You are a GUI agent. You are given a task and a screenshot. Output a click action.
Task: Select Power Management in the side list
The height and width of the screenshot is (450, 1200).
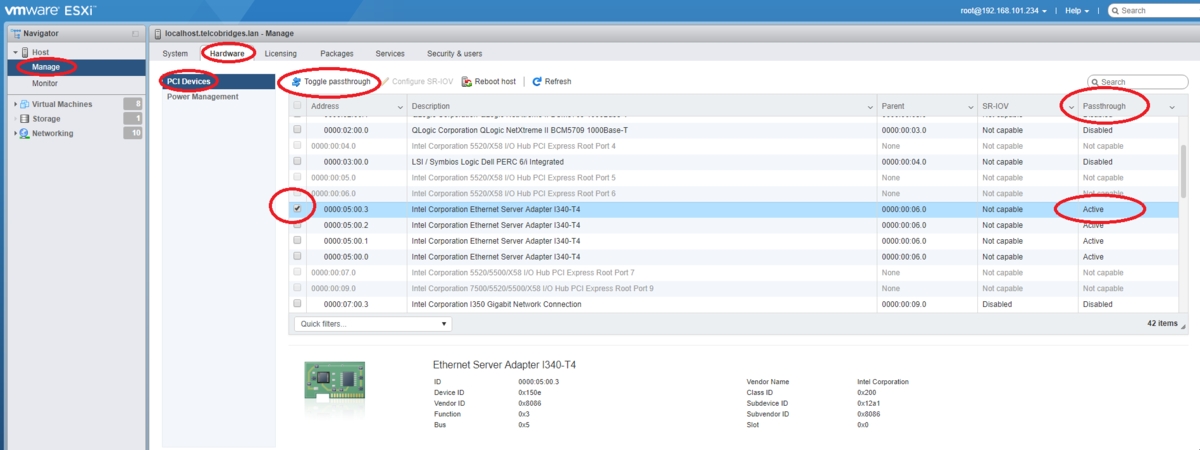(202, 97)
